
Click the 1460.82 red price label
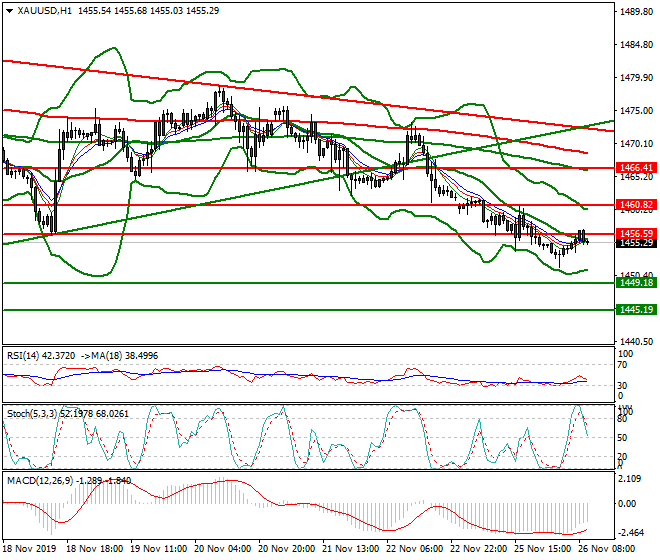[636, 205]
